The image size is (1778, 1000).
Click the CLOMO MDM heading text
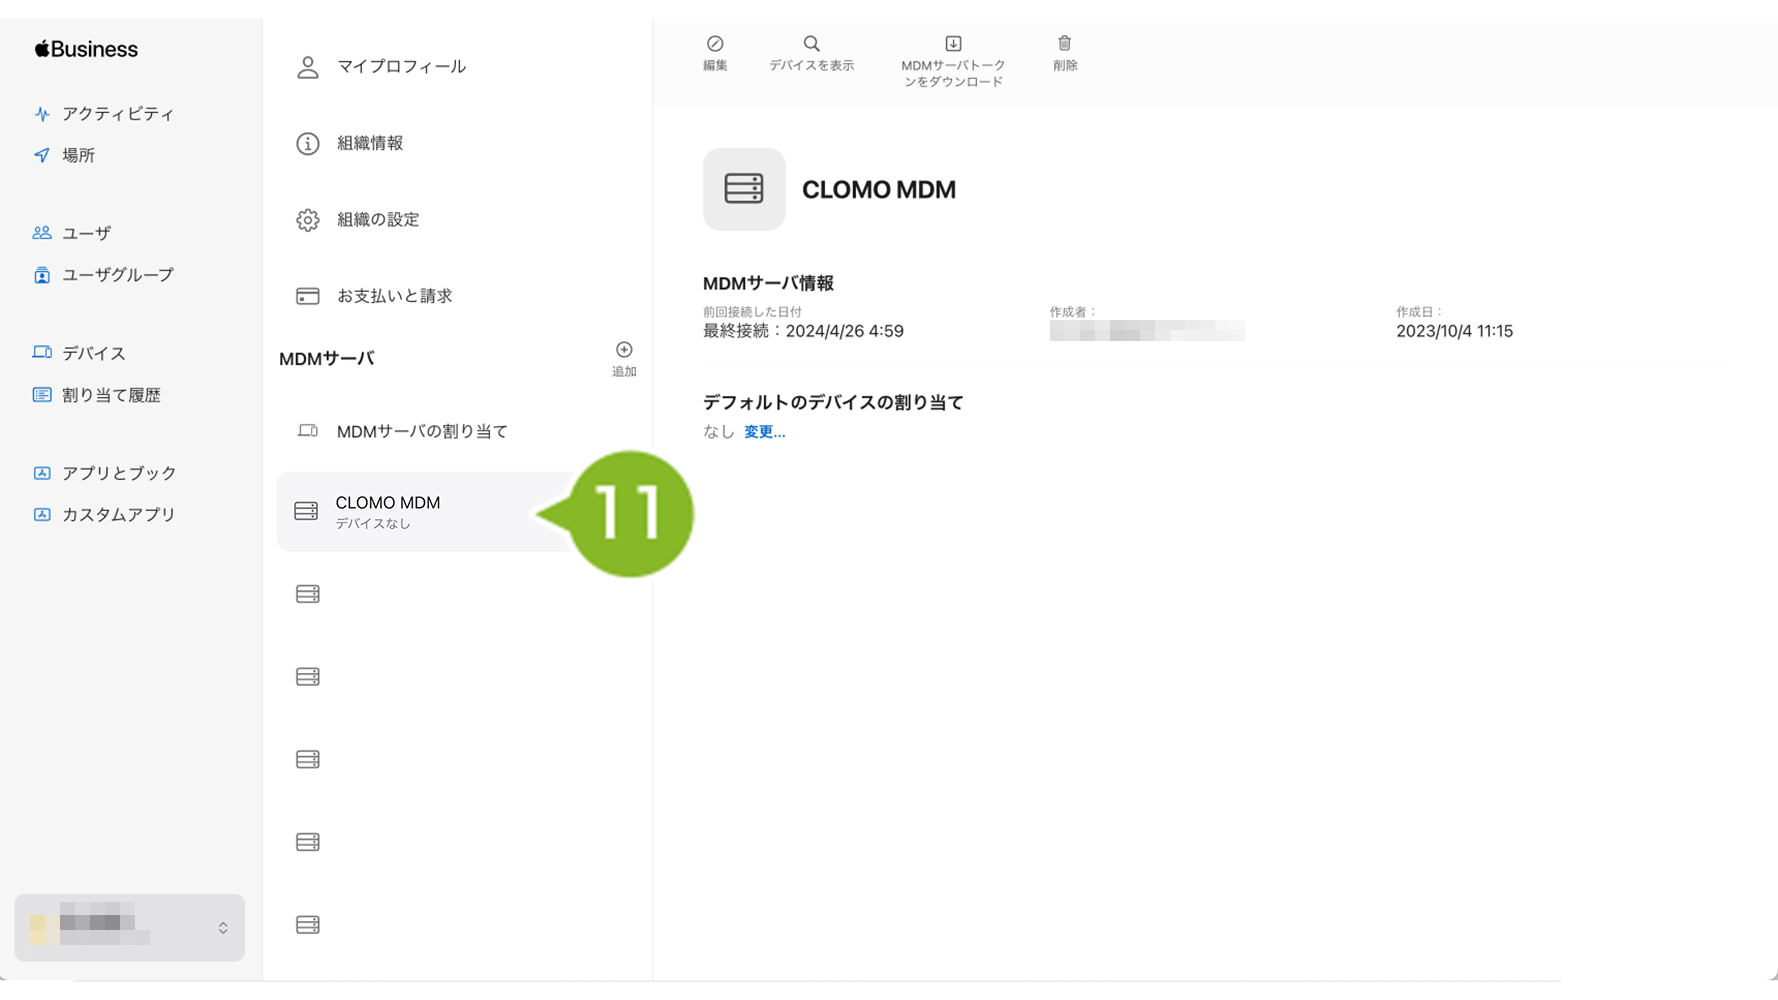click(x=879, y=190)
